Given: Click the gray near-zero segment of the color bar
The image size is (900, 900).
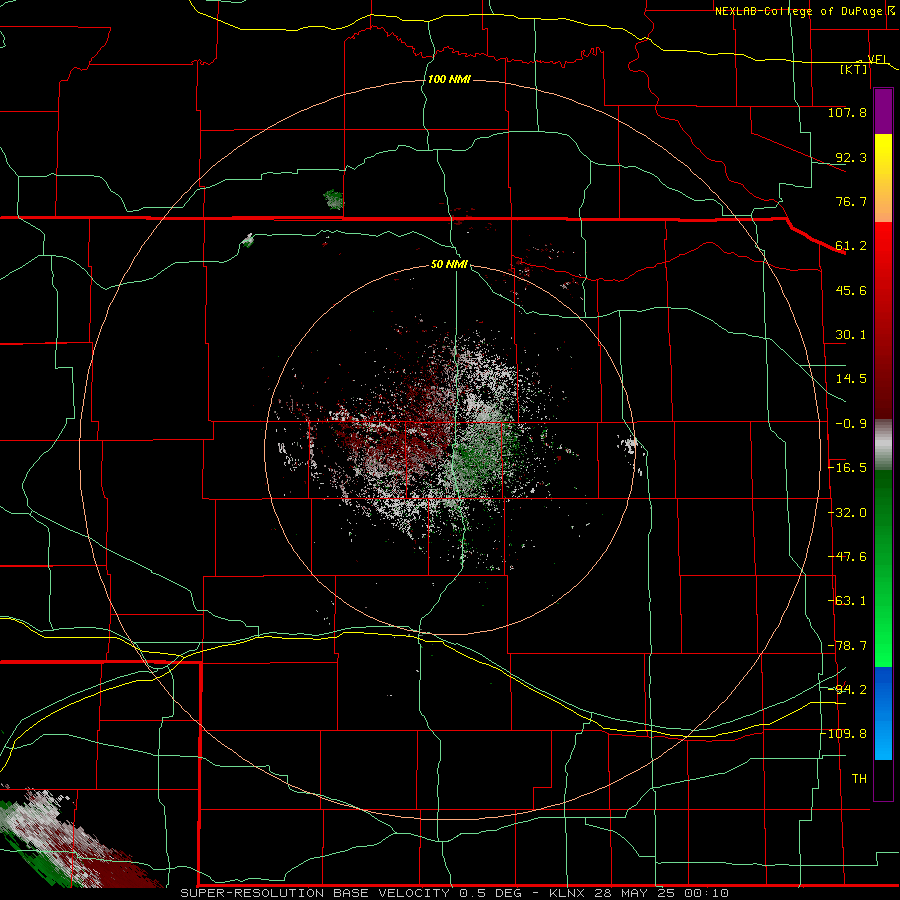Looking at the screenshot, I should [x=883, y=445].
